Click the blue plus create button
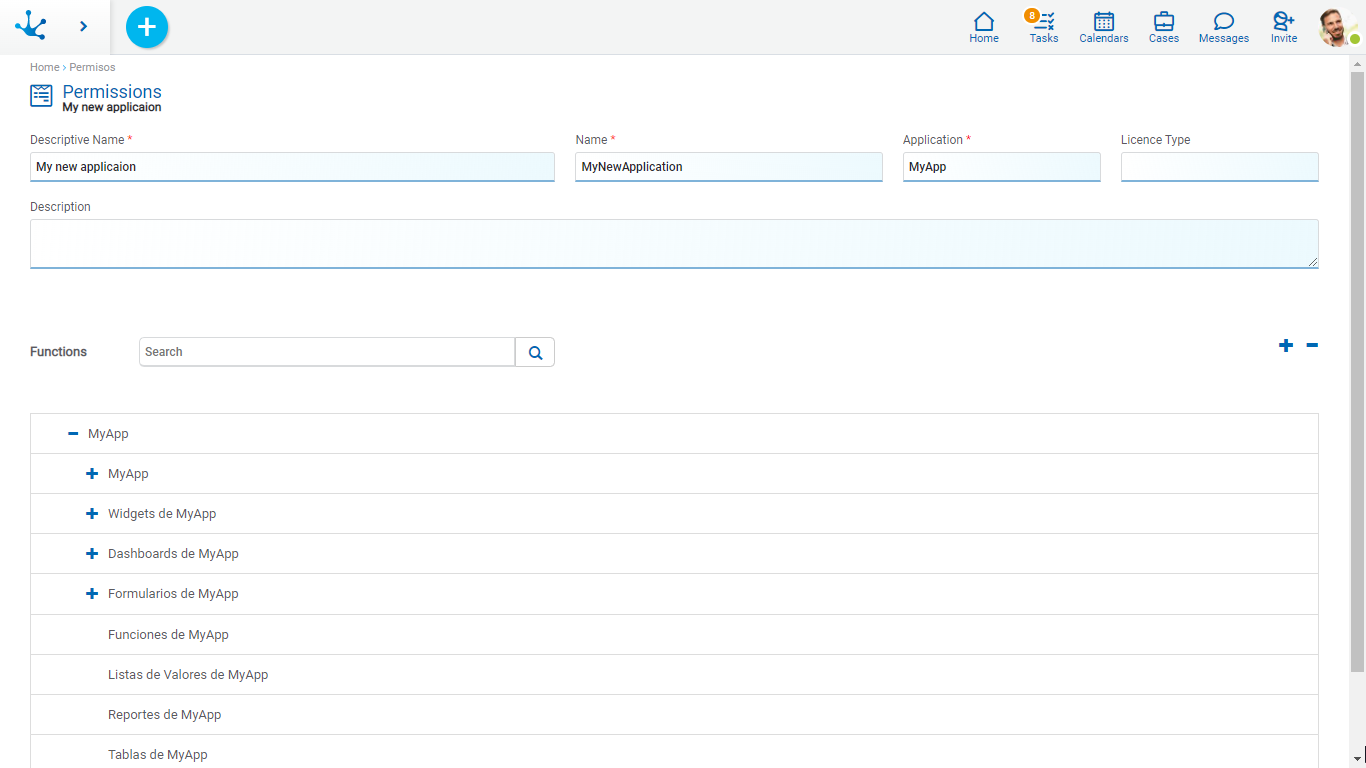The width and height of the screenshot is (1366, 768). [147, 27]
